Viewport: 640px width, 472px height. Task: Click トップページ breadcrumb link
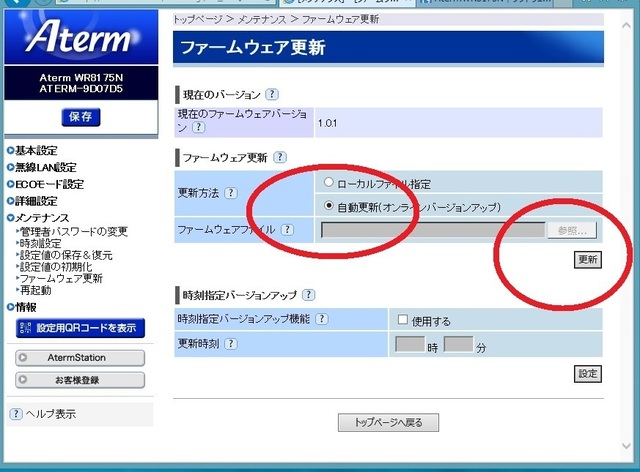198,19
